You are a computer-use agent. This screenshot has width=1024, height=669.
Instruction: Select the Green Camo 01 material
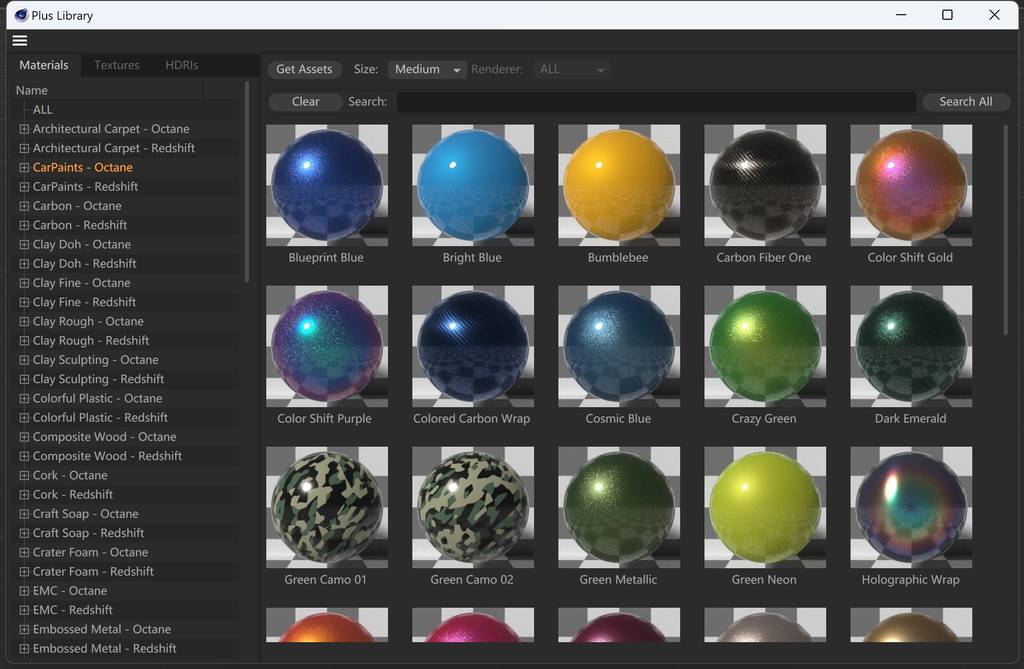326,507
